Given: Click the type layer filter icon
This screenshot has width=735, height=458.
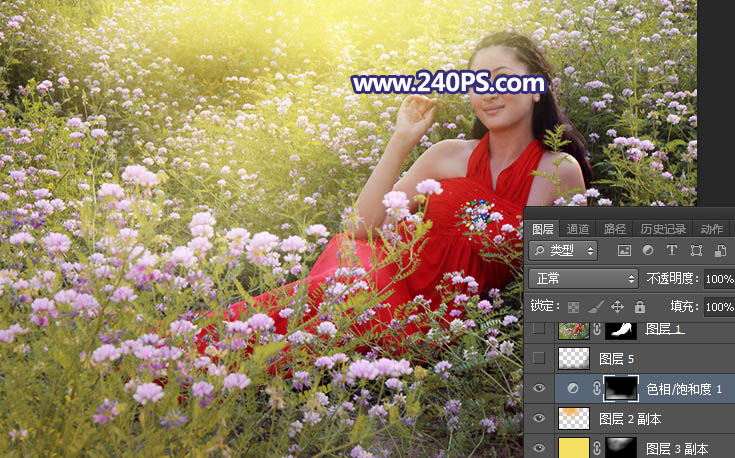Looking at the screenshot, I should 671,251.
